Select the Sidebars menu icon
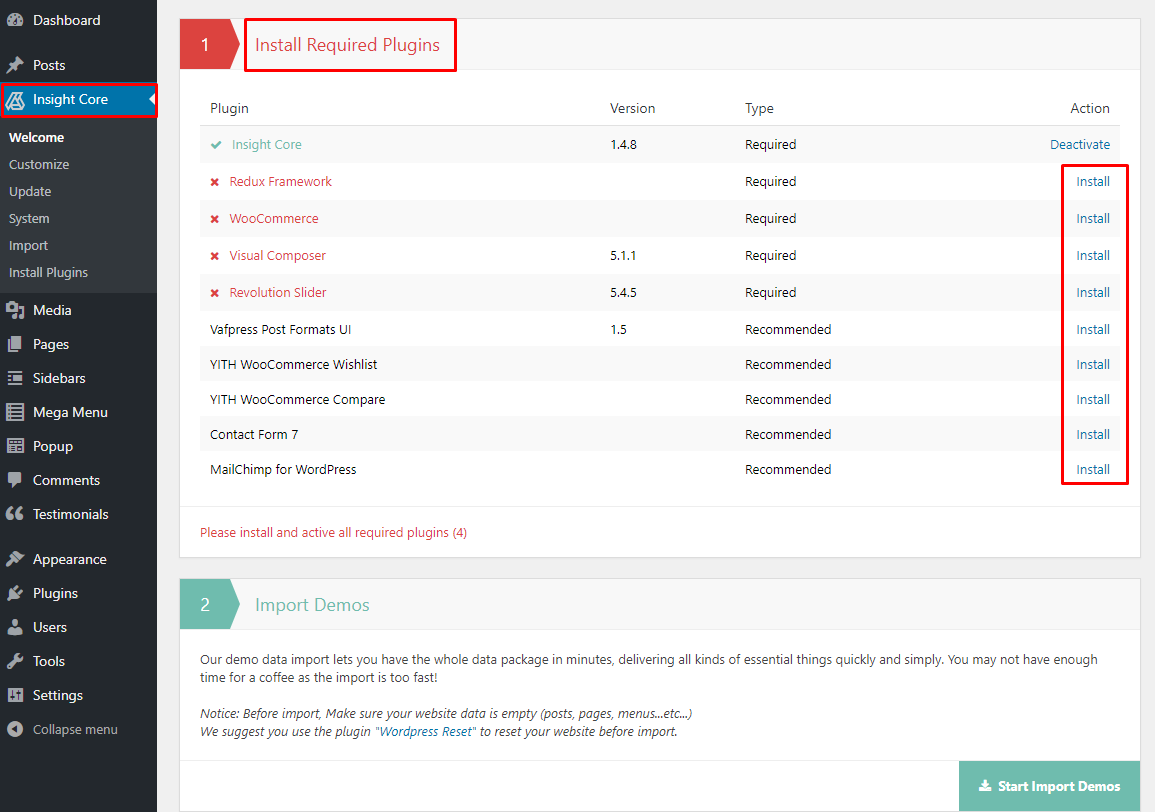Screen dimensions: 1155x812 coord(18,378)
